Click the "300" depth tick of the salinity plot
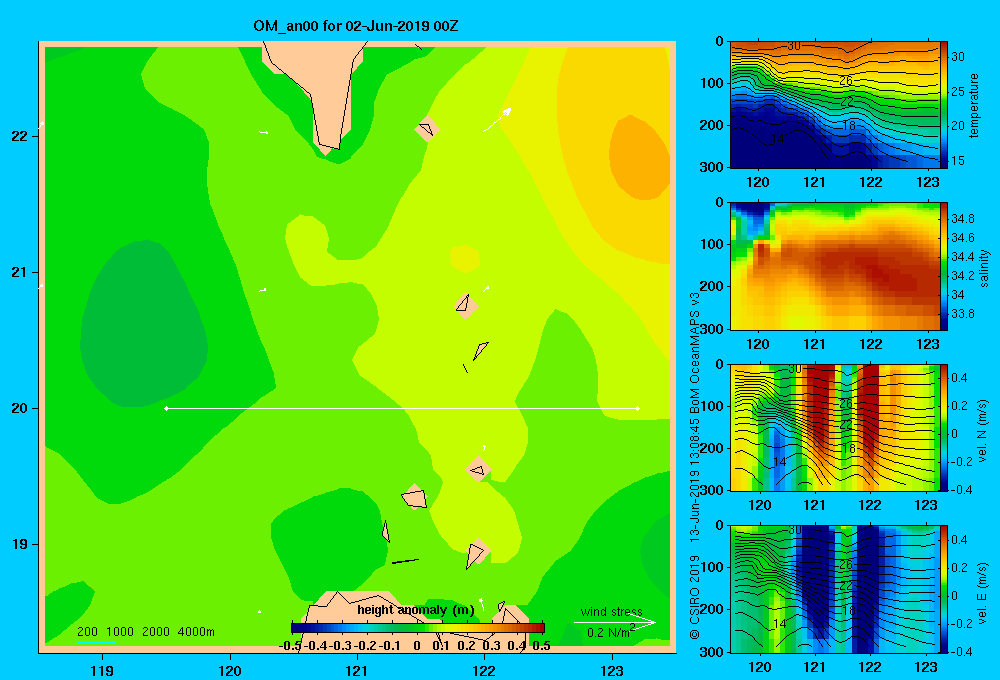 point(714,329)
